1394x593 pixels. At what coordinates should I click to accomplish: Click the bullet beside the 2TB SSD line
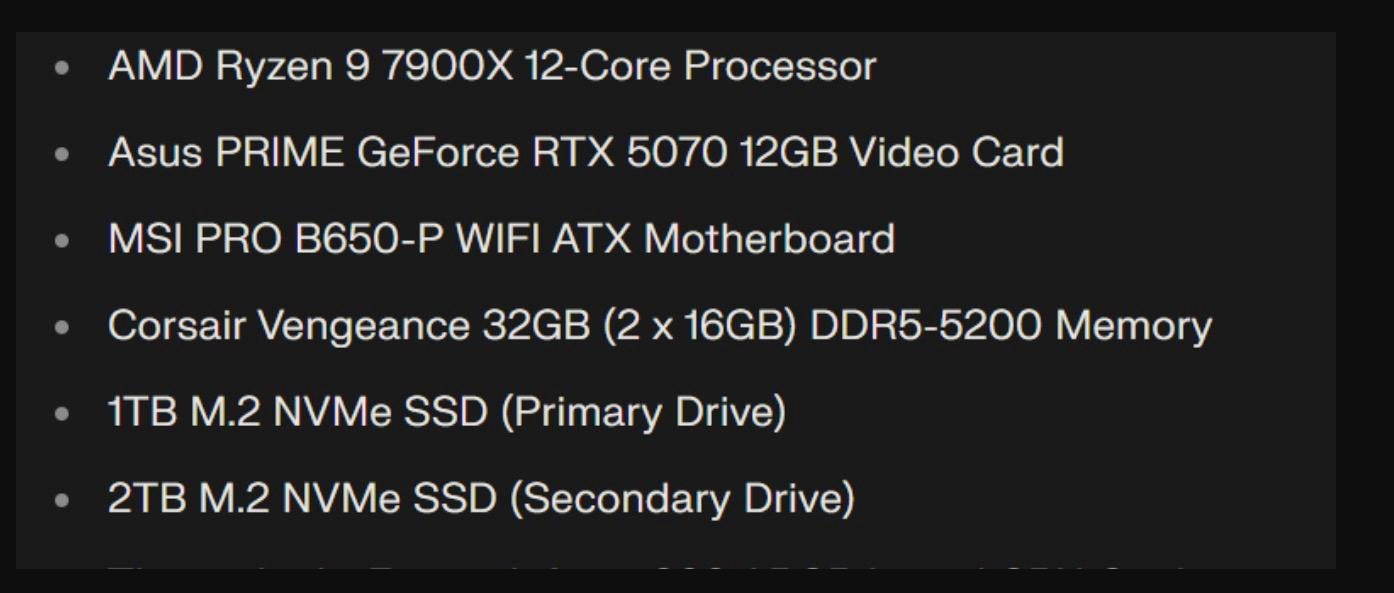[x=64, y=499]
